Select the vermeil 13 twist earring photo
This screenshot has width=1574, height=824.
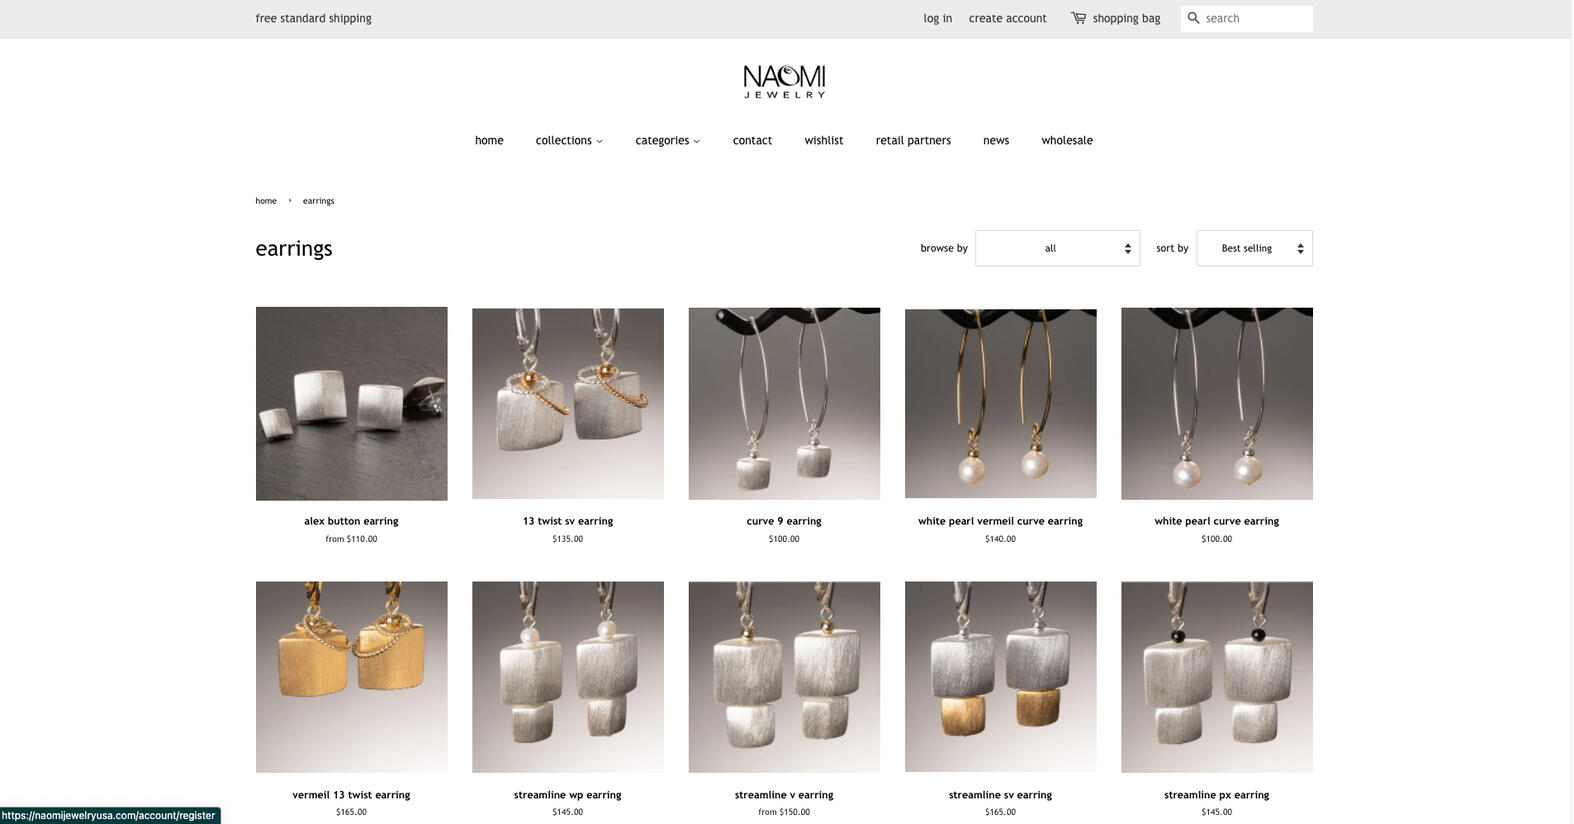[351, 677]
